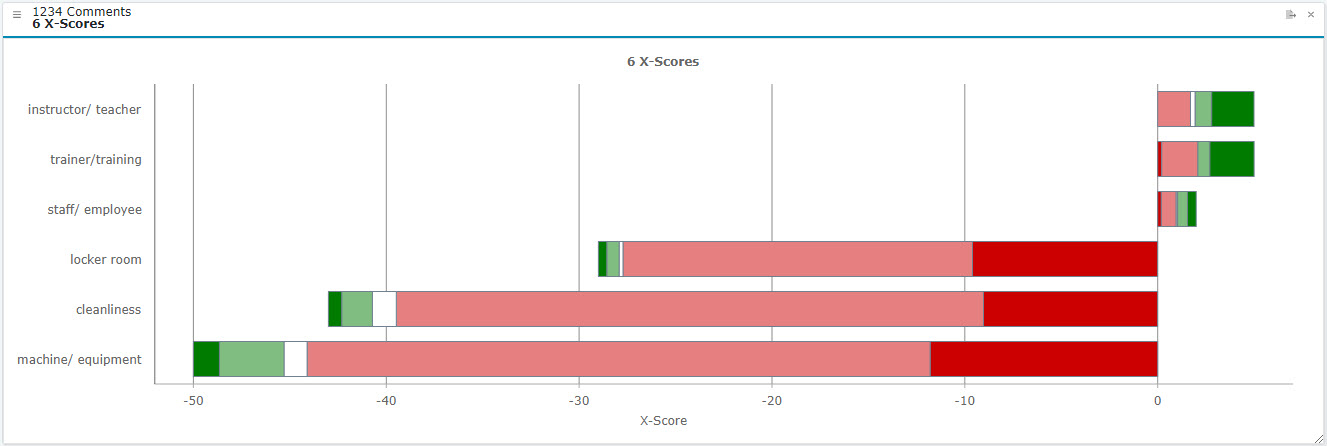Screen dimensions: 1327x446
Task: Click the light red segment of trainer/training
Action: (x=1180, y=159)
